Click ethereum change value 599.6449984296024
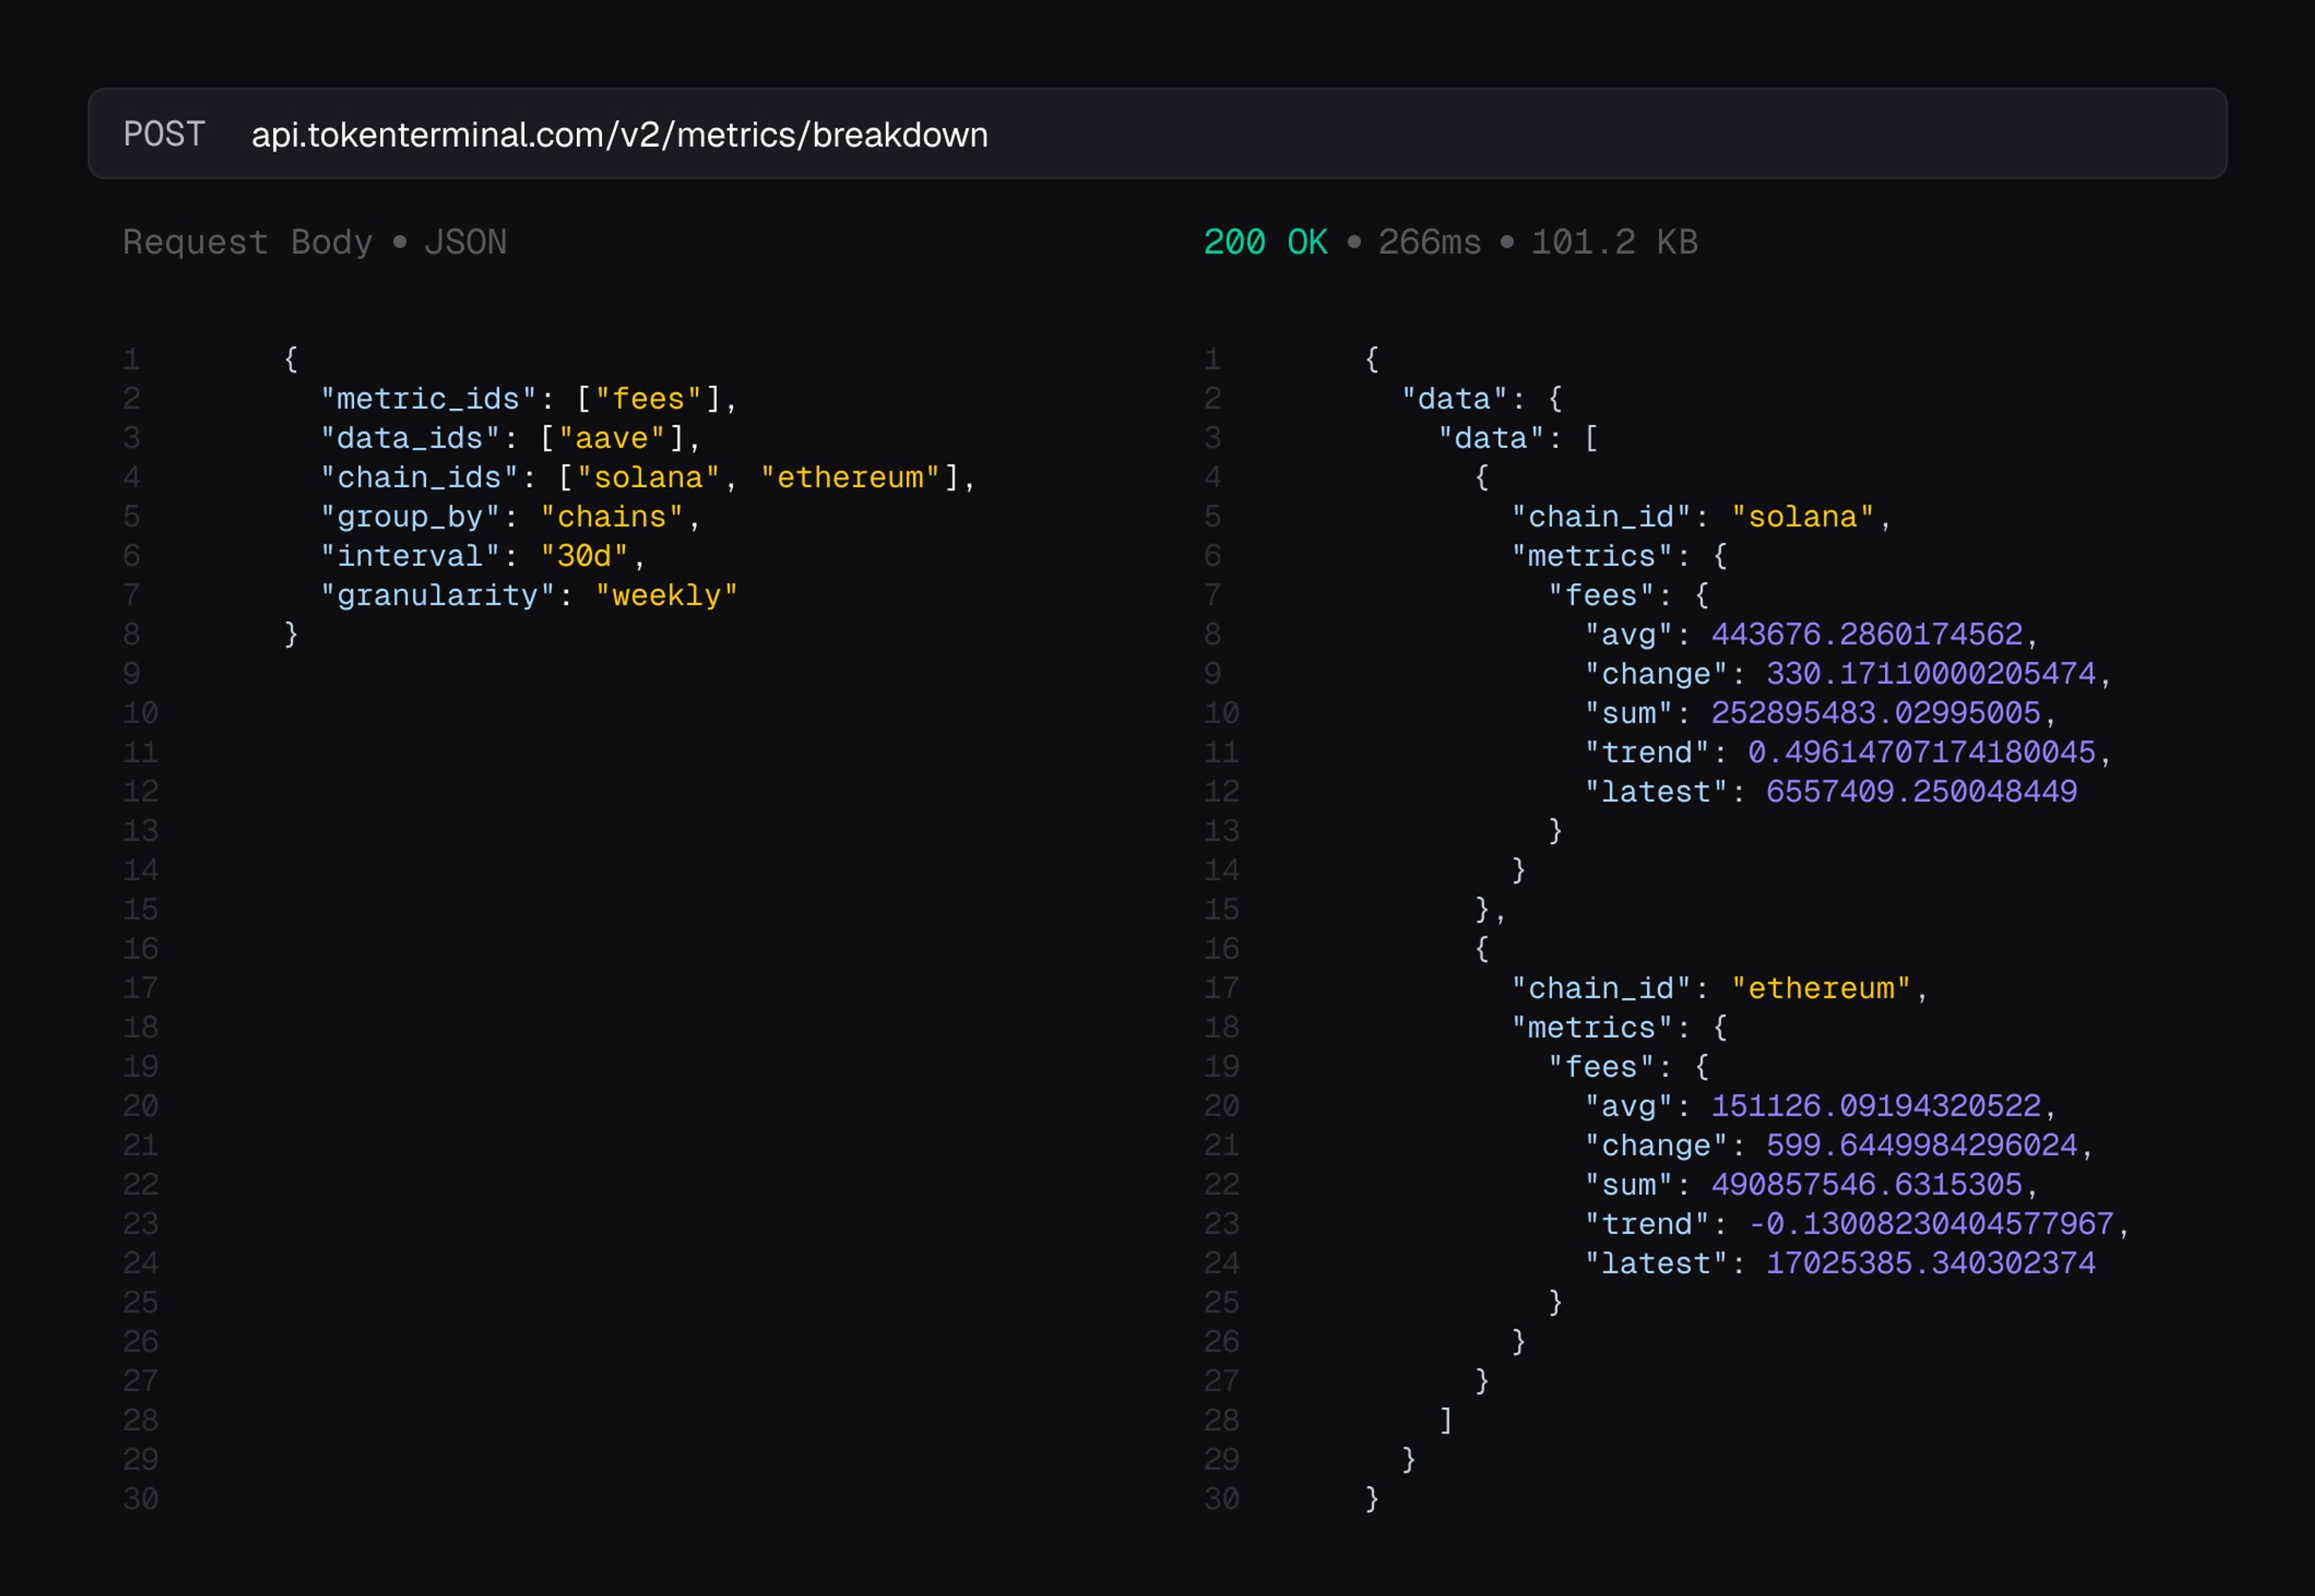 1921,1145
